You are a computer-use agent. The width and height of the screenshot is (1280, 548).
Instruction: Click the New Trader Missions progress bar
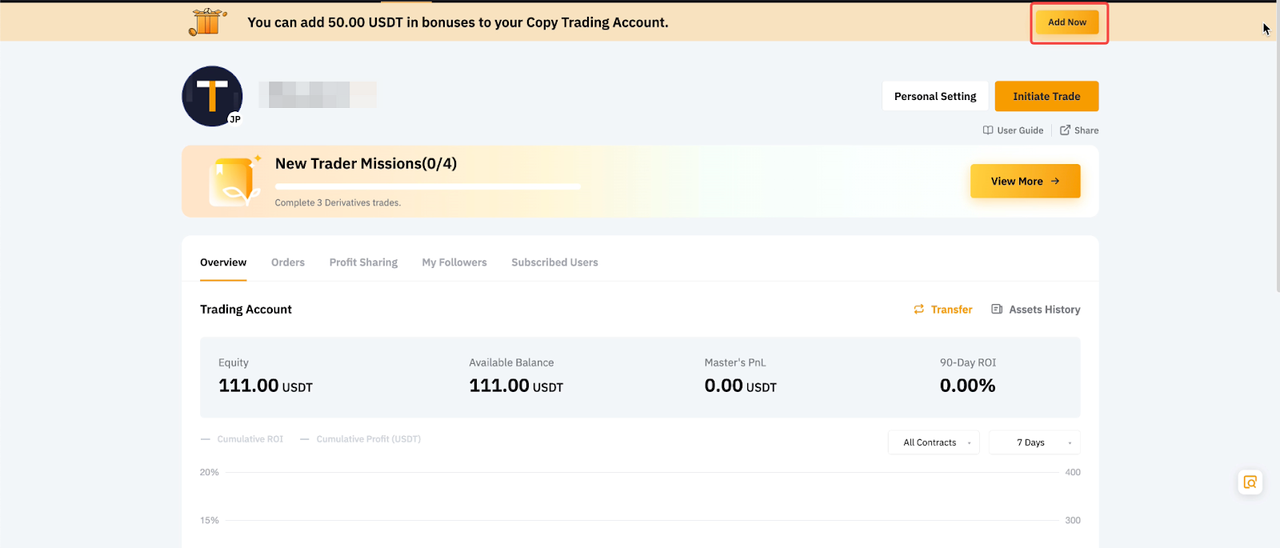427,186
